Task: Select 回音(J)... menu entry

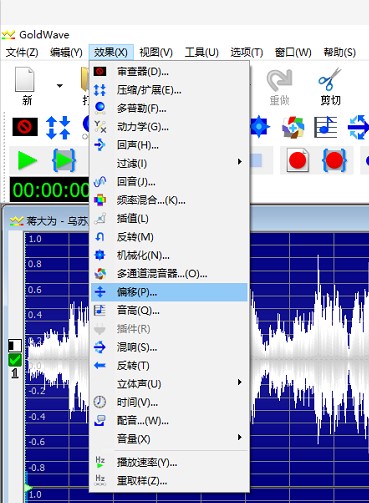Action: coord(169,182)
